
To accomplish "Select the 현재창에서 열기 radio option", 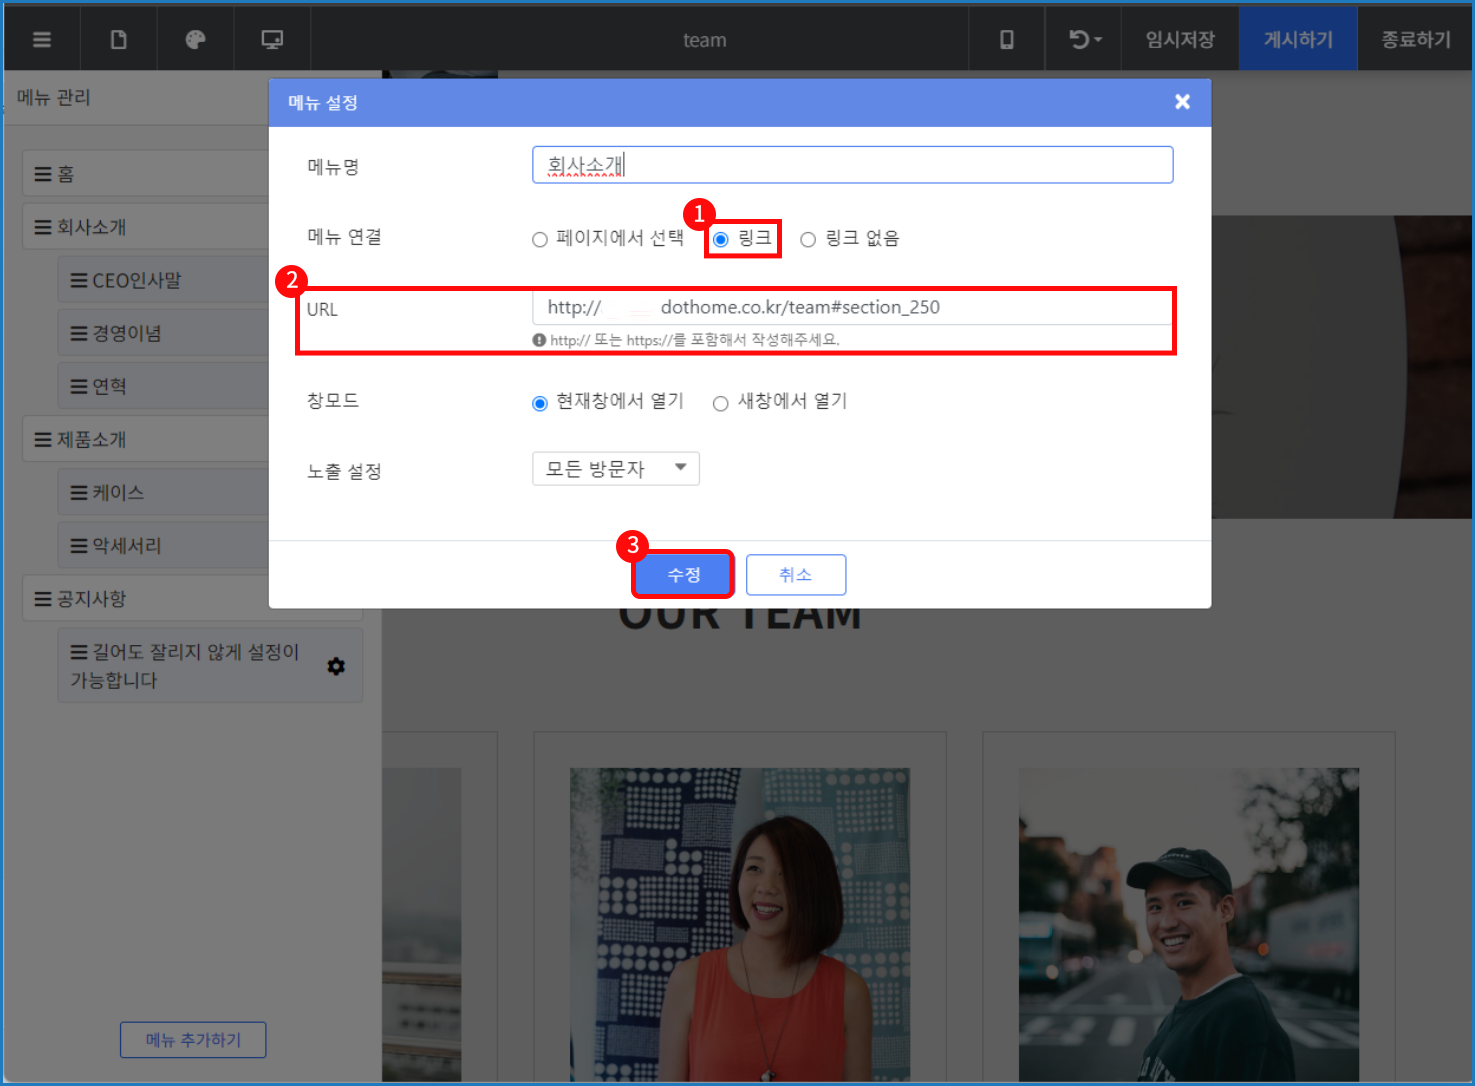I will tap(540, 403).
